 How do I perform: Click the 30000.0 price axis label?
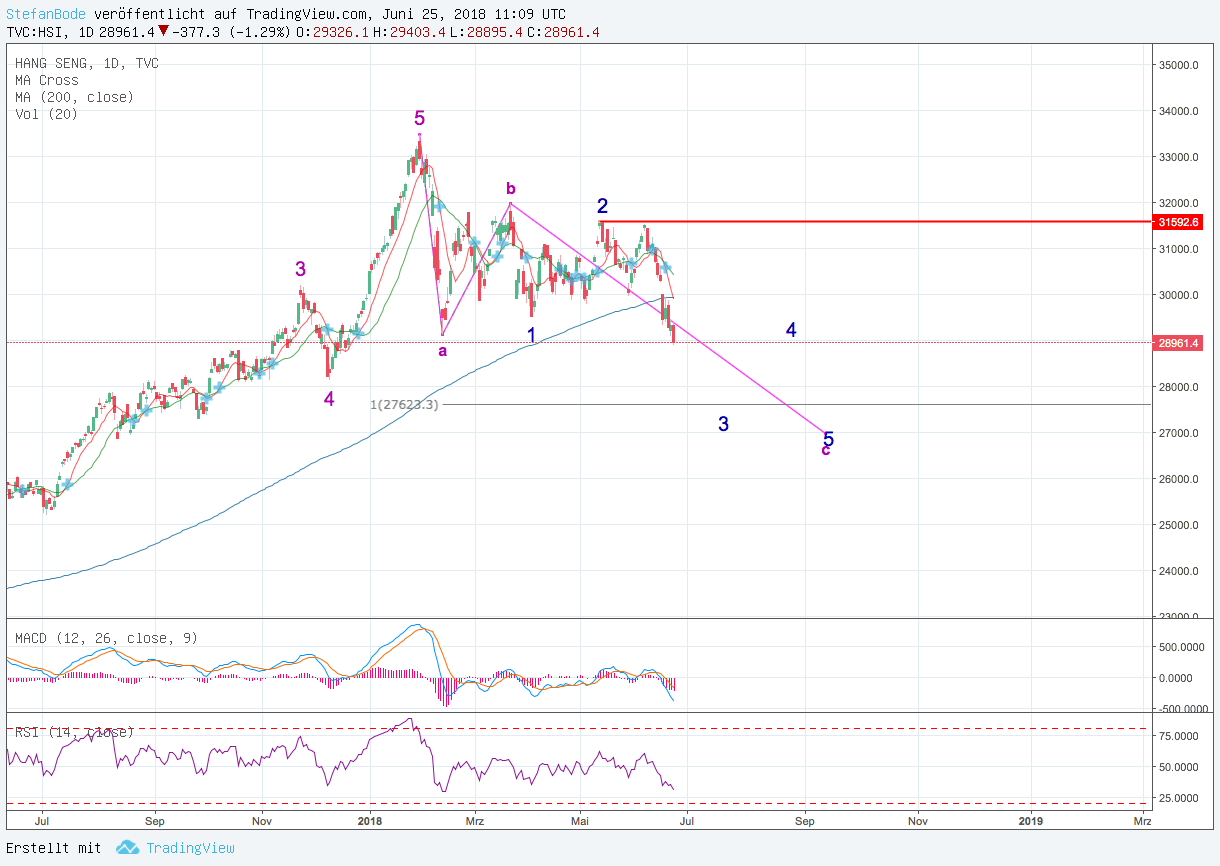pos(1179,295)
